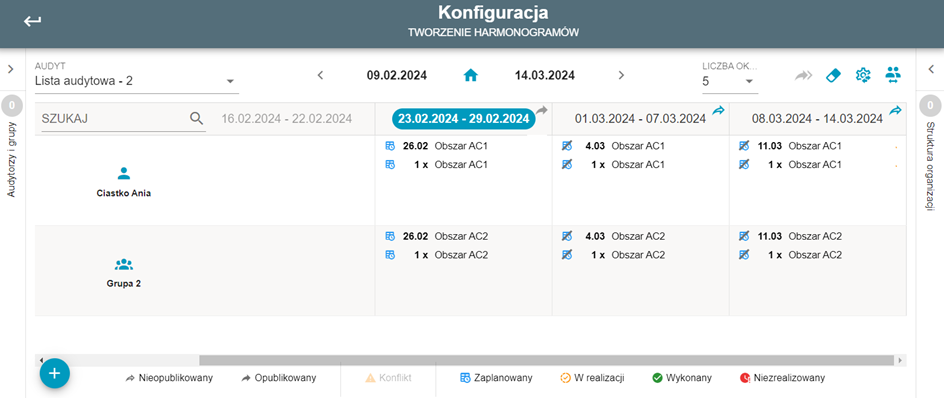Image resolution: width=944 pixels, height=398 pixels.
Task: Click the home icon between dates
Action: click(x=470, y=75)
